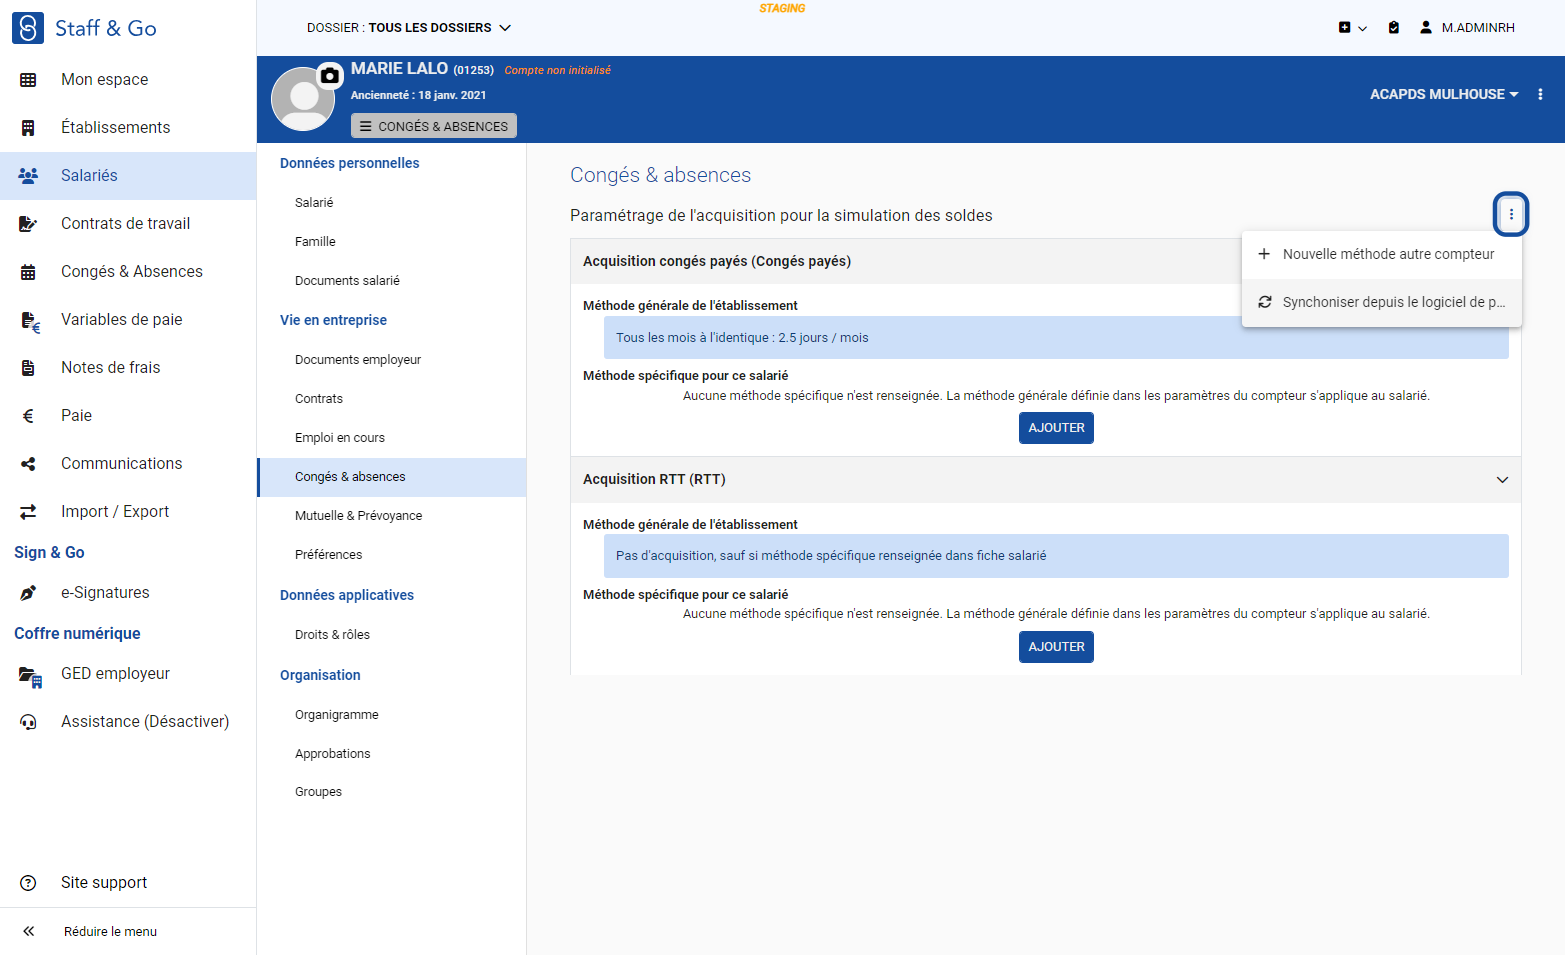
Task: Click camera icon to change profile photo
Action: [x=329, y=75]
